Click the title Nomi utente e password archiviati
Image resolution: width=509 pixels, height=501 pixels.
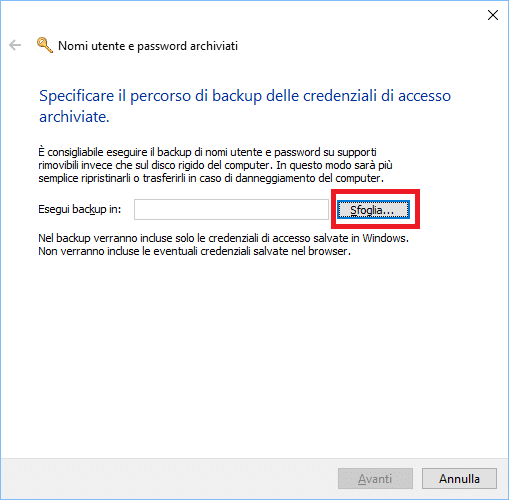coord(148,46)
